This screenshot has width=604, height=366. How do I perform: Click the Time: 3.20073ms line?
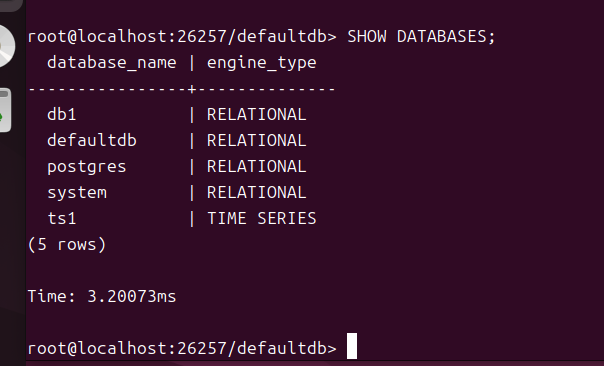102,296
